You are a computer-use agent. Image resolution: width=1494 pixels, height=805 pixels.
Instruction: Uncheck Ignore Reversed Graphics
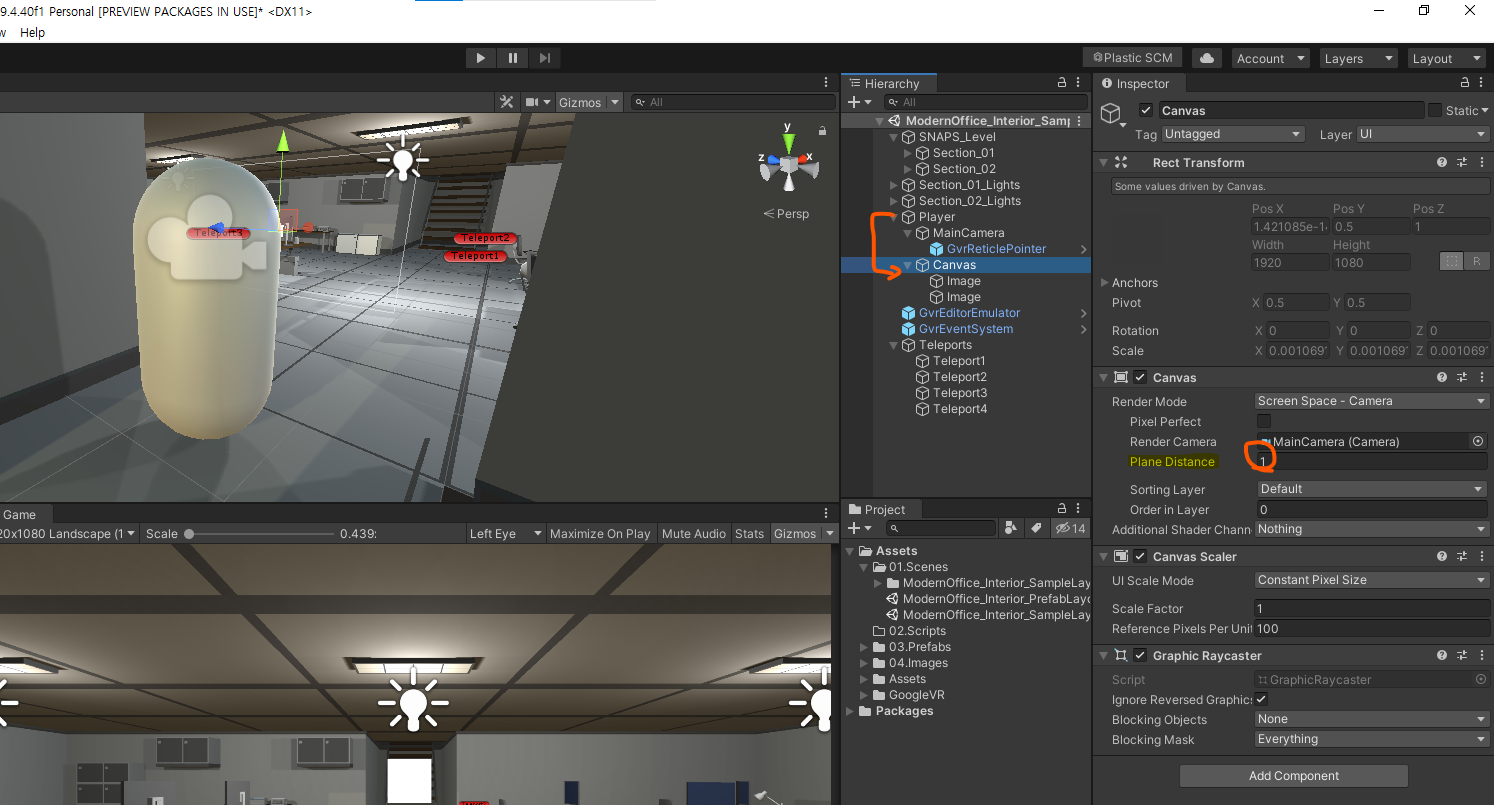(1262, 699)
